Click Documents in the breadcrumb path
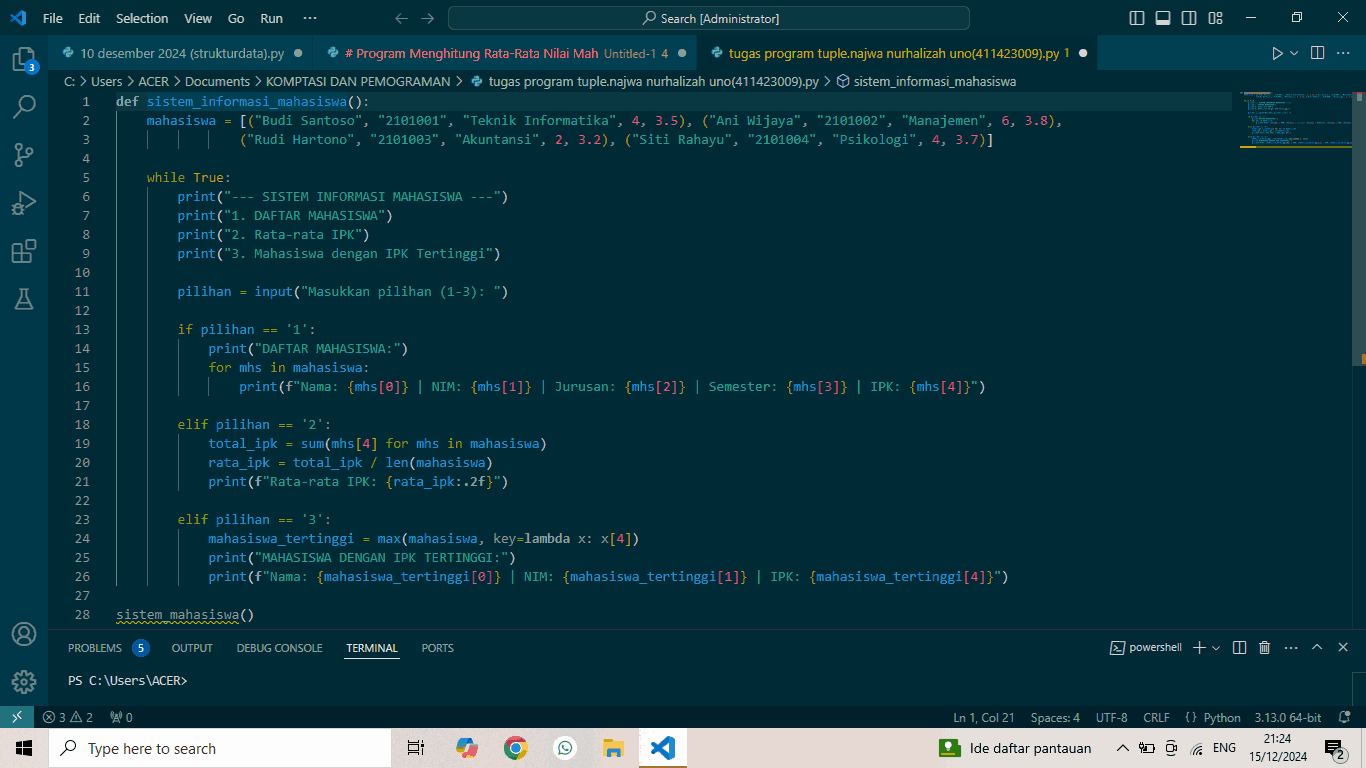Screen dimensions: 1366x768 pyautogui.click(x=217, y=81)
